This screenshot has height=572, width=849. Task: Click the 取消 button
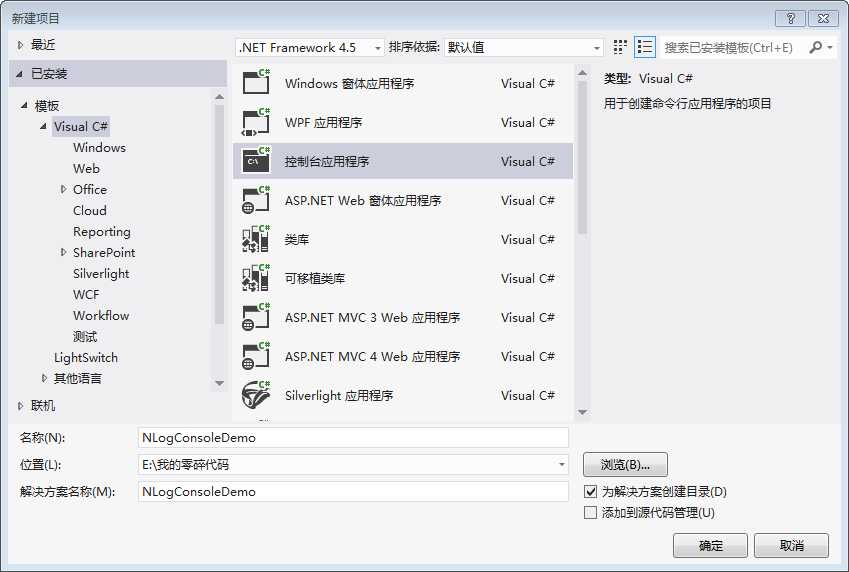[792, 545]
